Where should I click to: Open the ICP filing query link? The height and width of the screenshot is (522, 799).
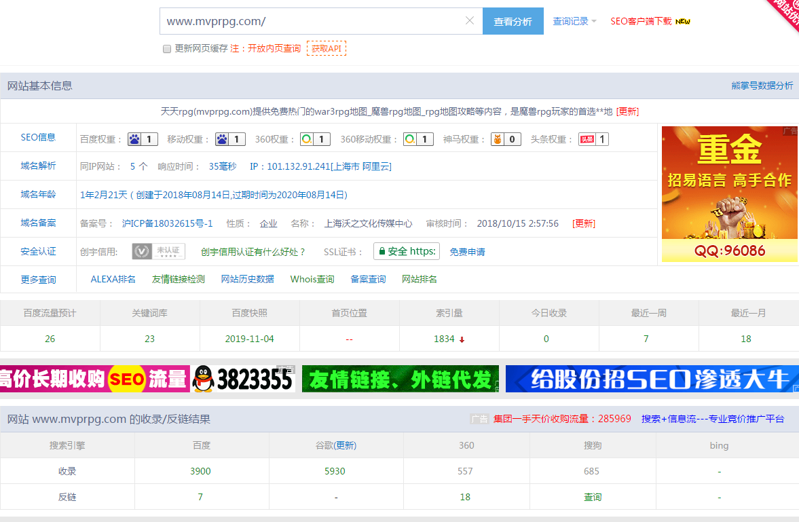368,279
